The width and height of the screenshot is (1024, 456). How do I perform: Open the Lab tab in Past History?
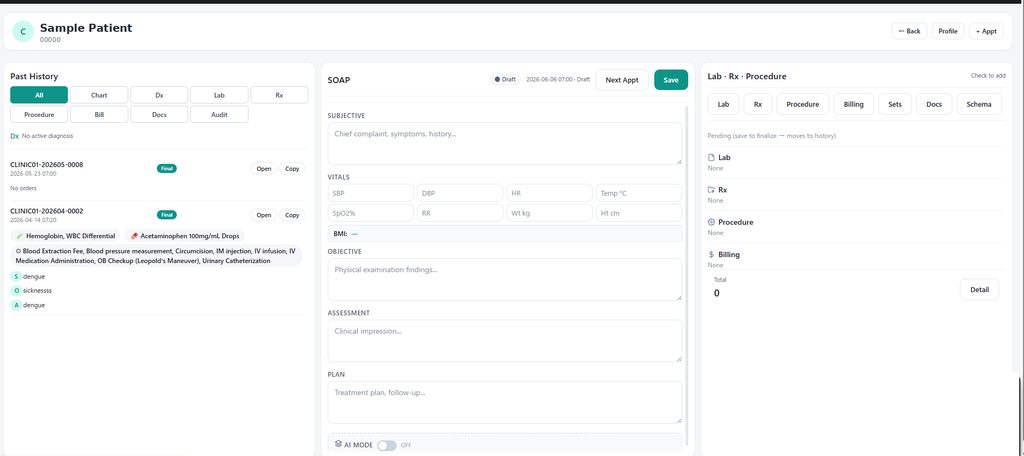point(219,95)
